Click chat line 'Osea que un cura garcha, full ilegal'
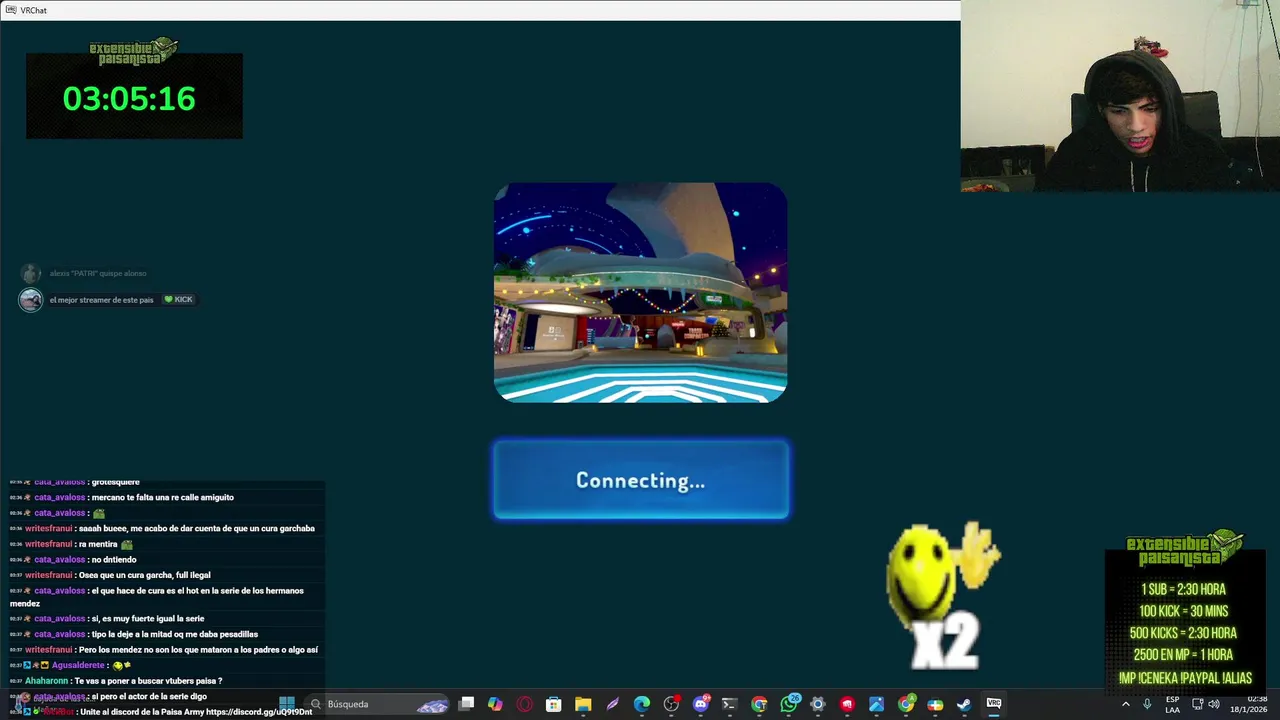The width and height of the screenshot is (1280, 720). coord(145,575)
